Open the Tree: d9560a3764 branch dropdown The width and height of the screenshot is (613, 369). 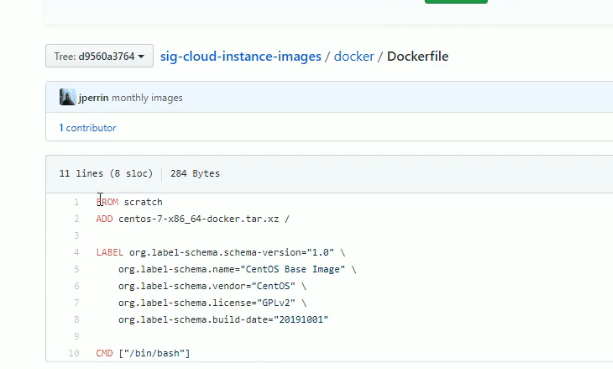click(99, 56)
